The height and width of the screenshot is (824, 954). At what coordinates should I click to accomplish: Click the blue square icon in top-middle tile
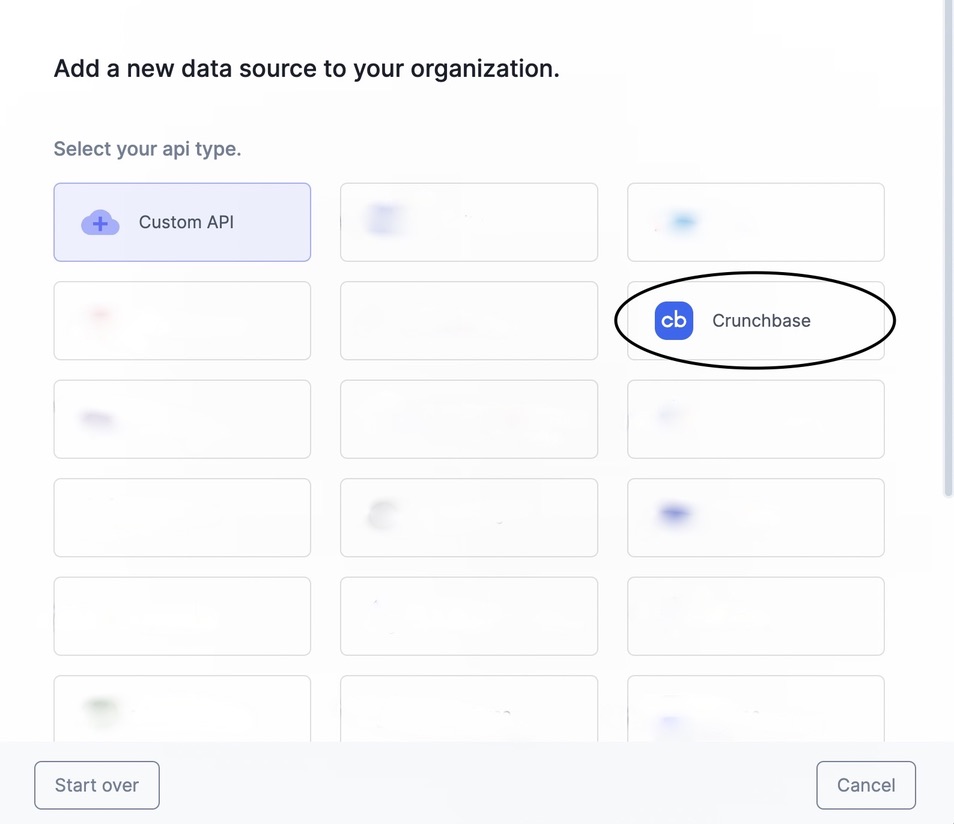[x=385, y=218]
